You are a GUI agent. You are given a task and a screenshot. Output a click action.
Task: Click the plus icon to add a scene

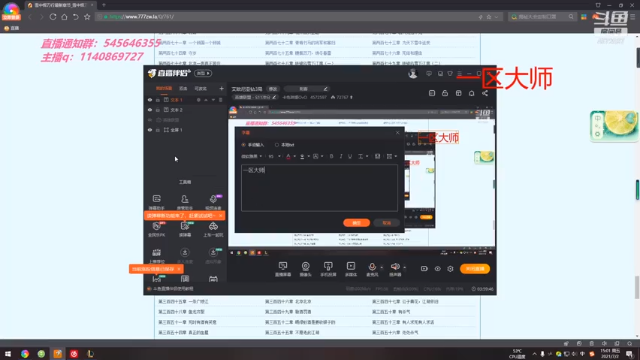[x=222, y=89]
